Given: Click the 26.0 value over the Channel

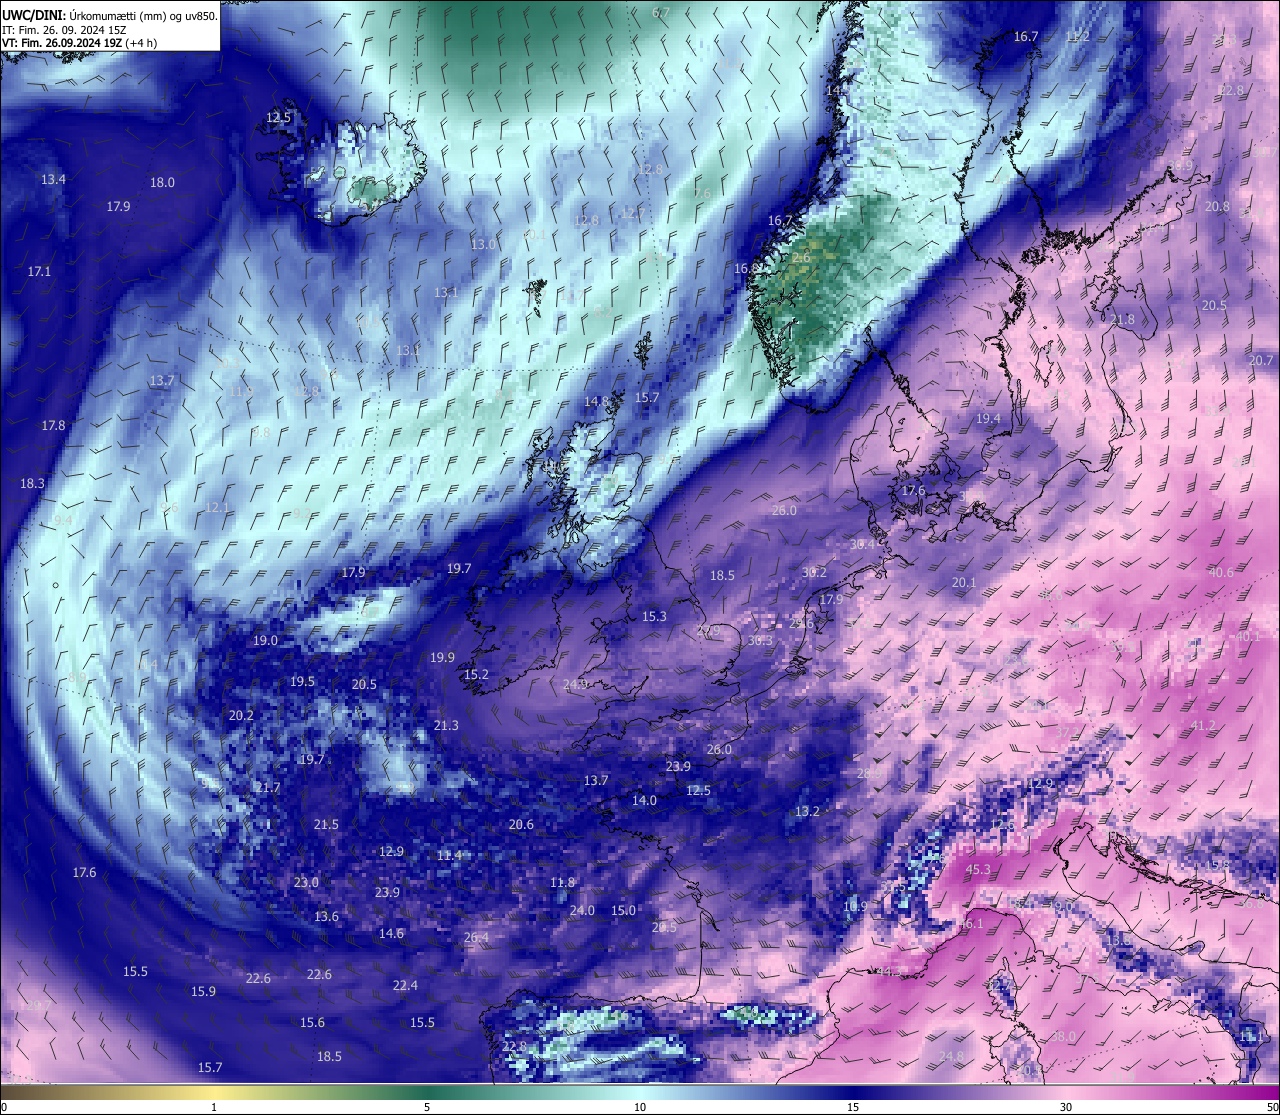Looking at the screenshot, I should pyautogui.click(x=719, y=750).
